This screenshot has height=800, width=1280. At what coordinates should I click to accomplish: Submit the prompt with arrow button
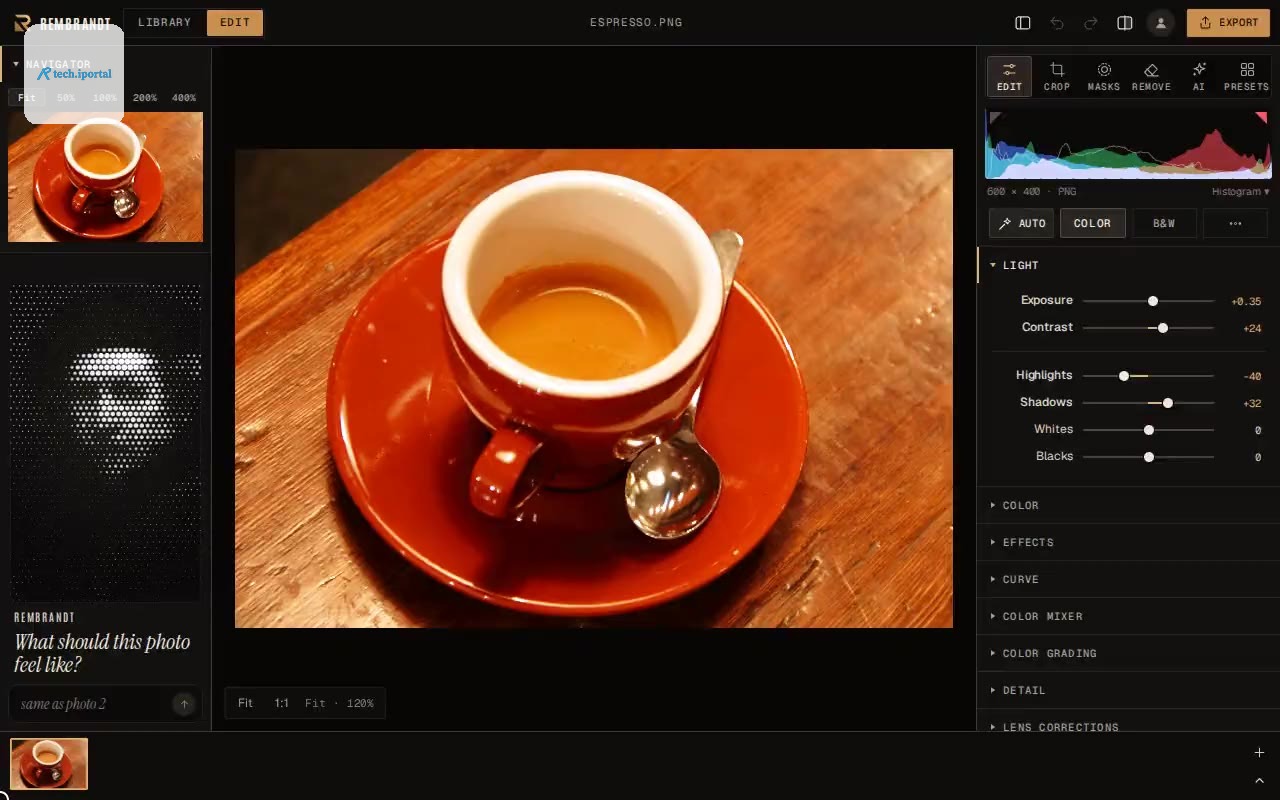[184, 704]
